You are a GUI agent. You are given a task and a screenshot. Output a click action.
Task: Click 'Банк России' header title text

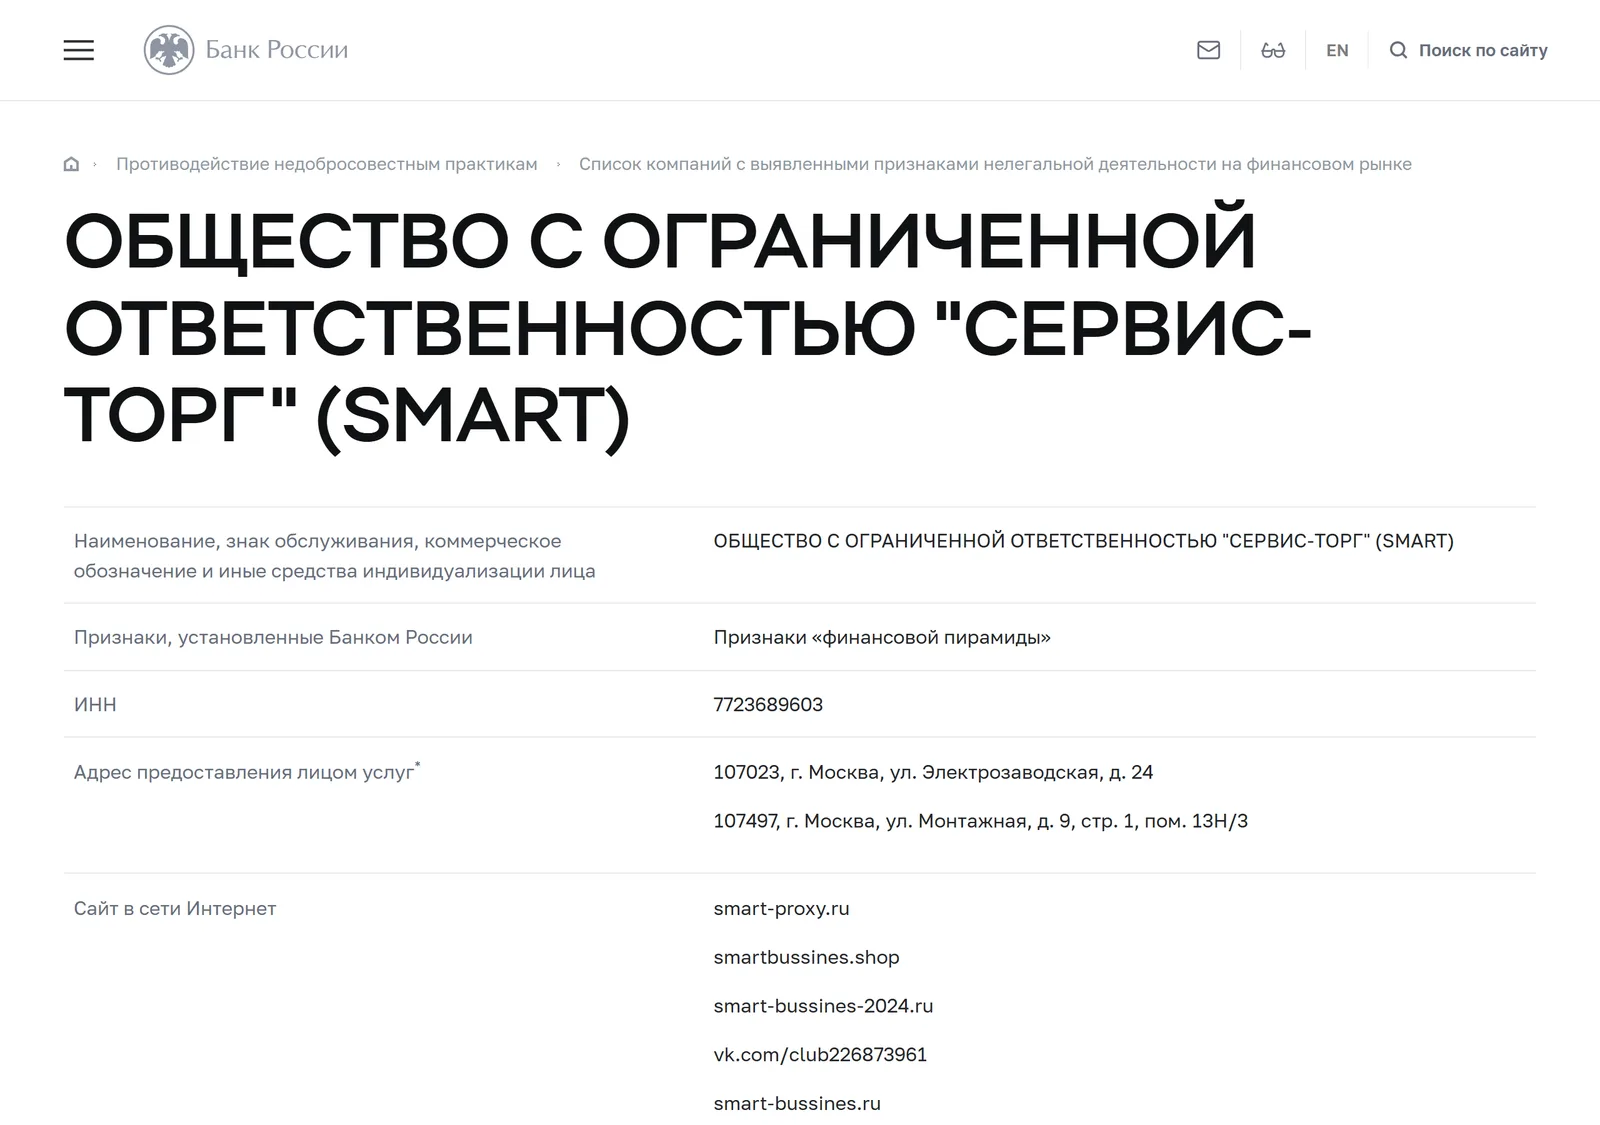point(277,50)
